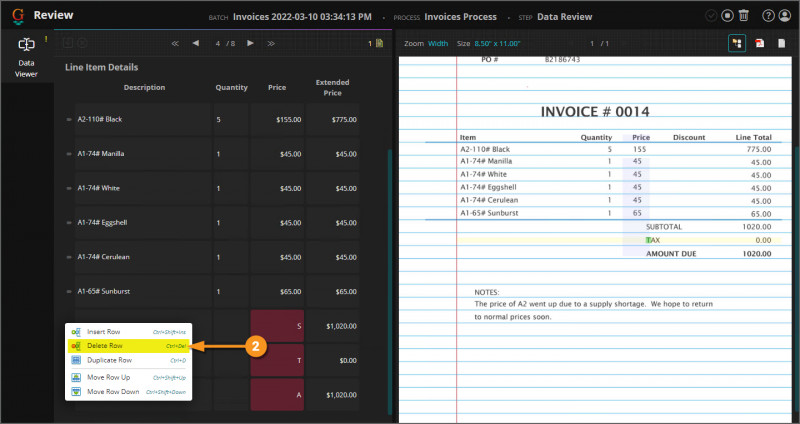800x424 pixels.
Task: Select the red error price cell showing S
Action: pyautogui.click(x=277, y=326)
